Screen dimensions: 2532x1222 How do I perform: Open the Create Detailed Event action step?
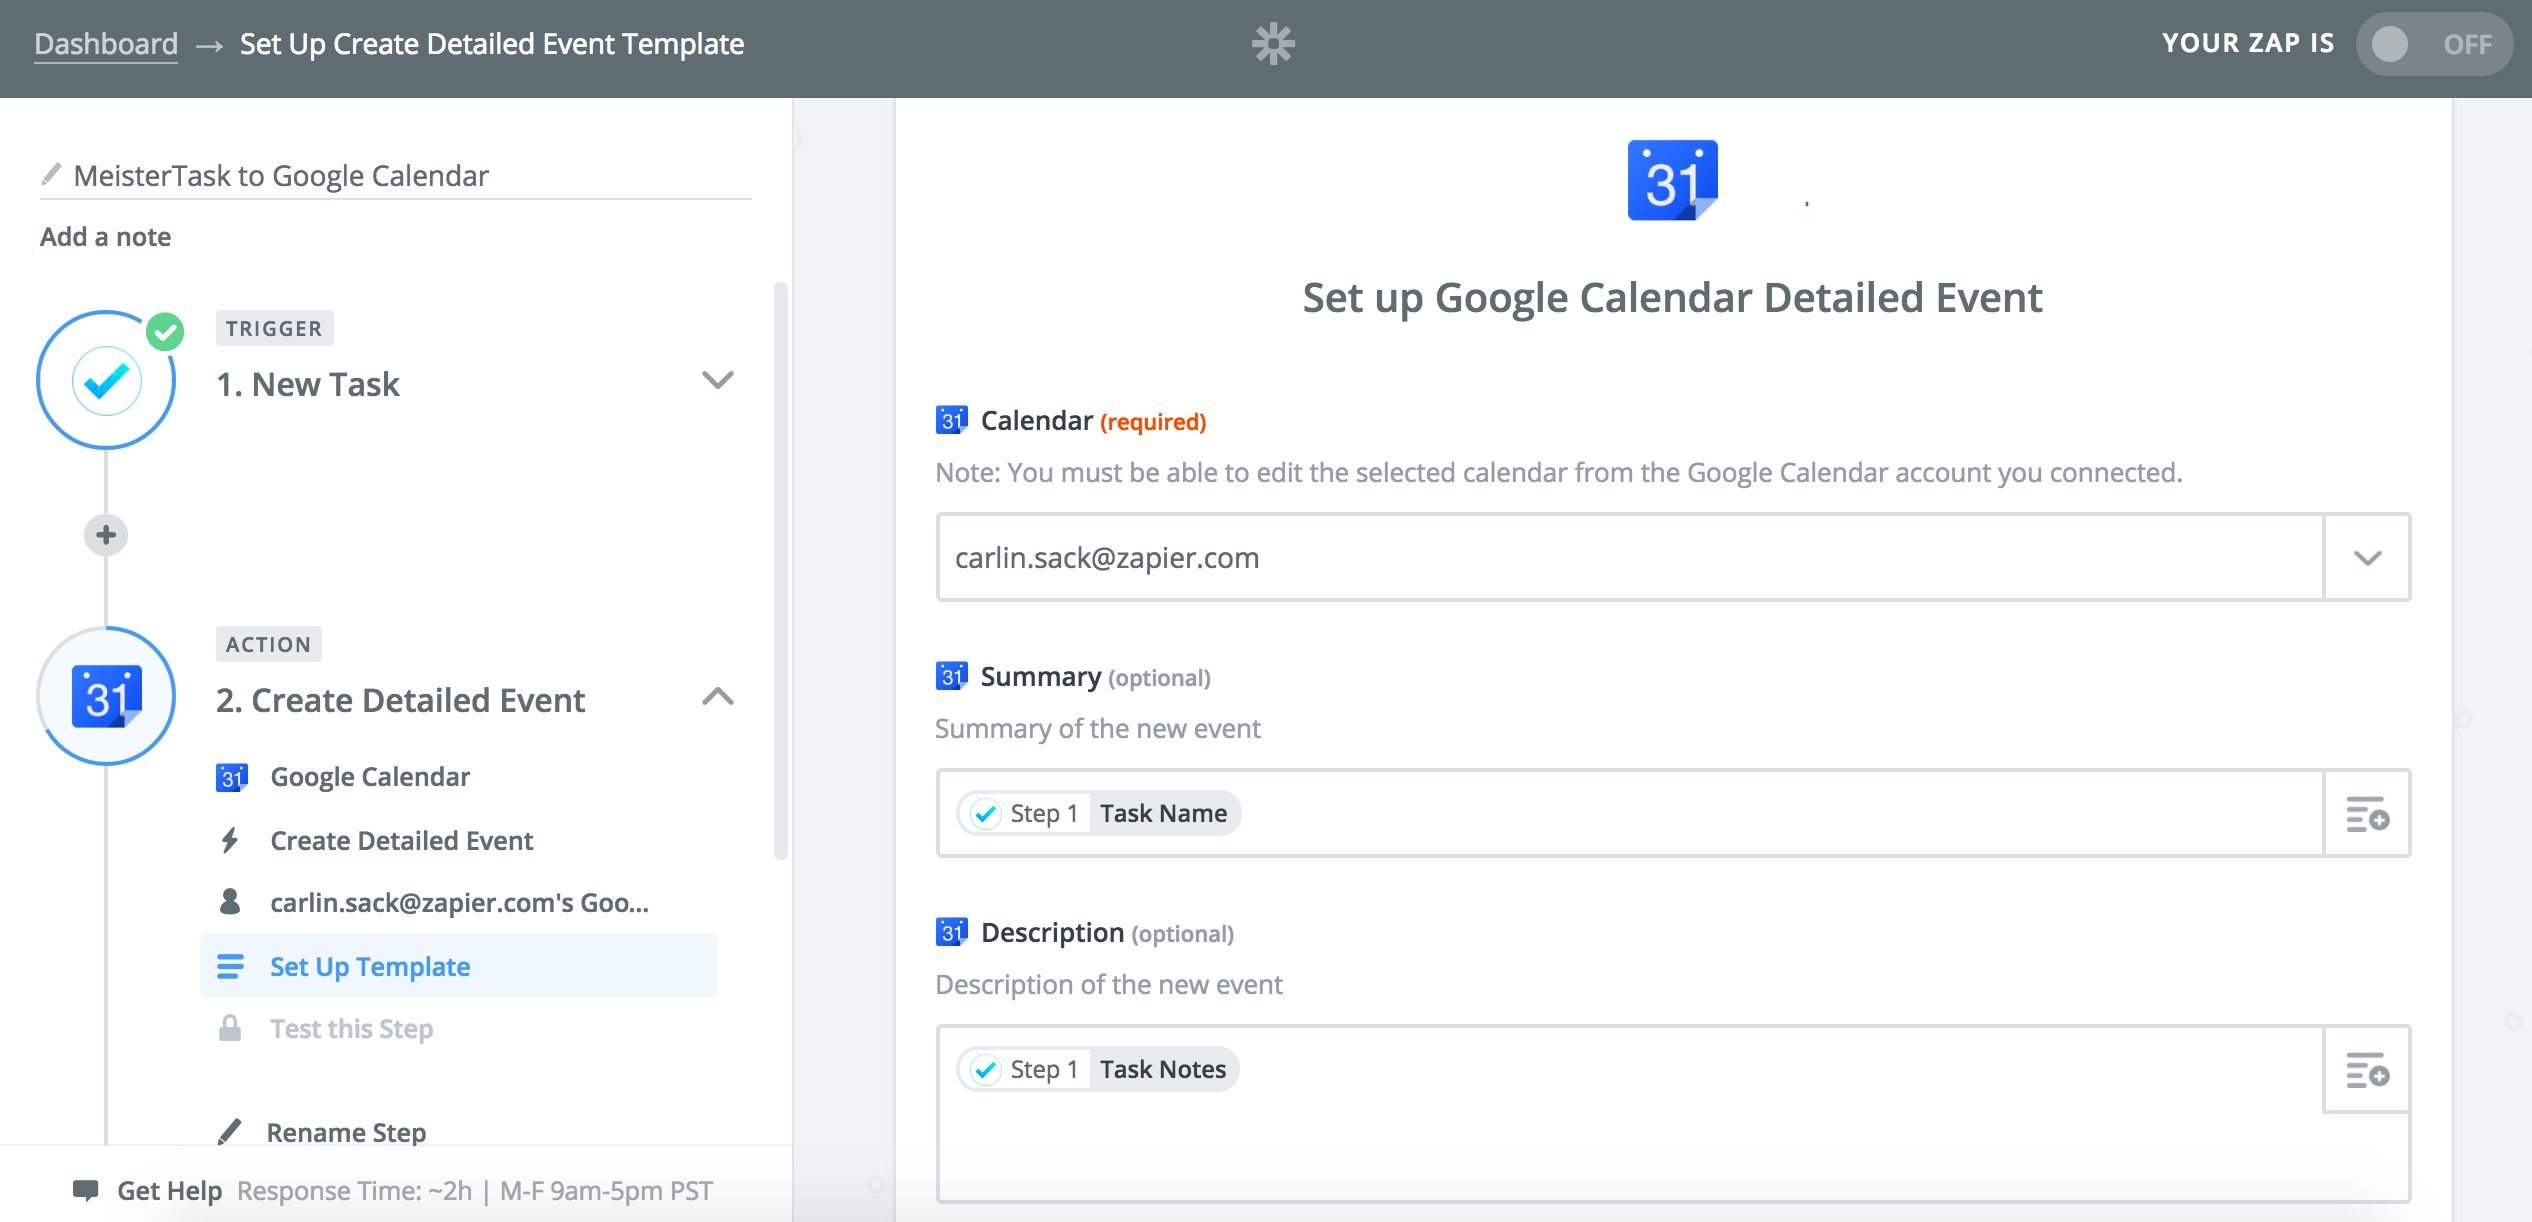401,840
